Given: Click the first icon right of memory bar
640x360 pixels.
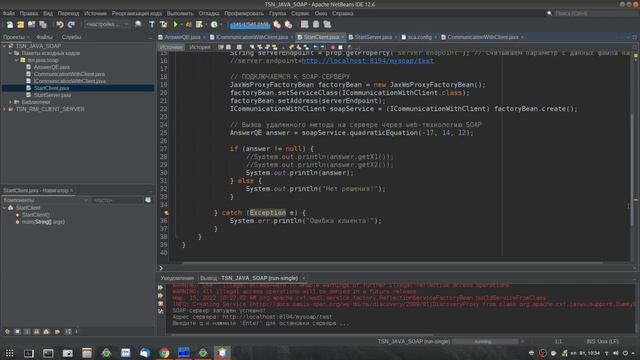Looking at the screenshot, I should click(x=277, y=24).
